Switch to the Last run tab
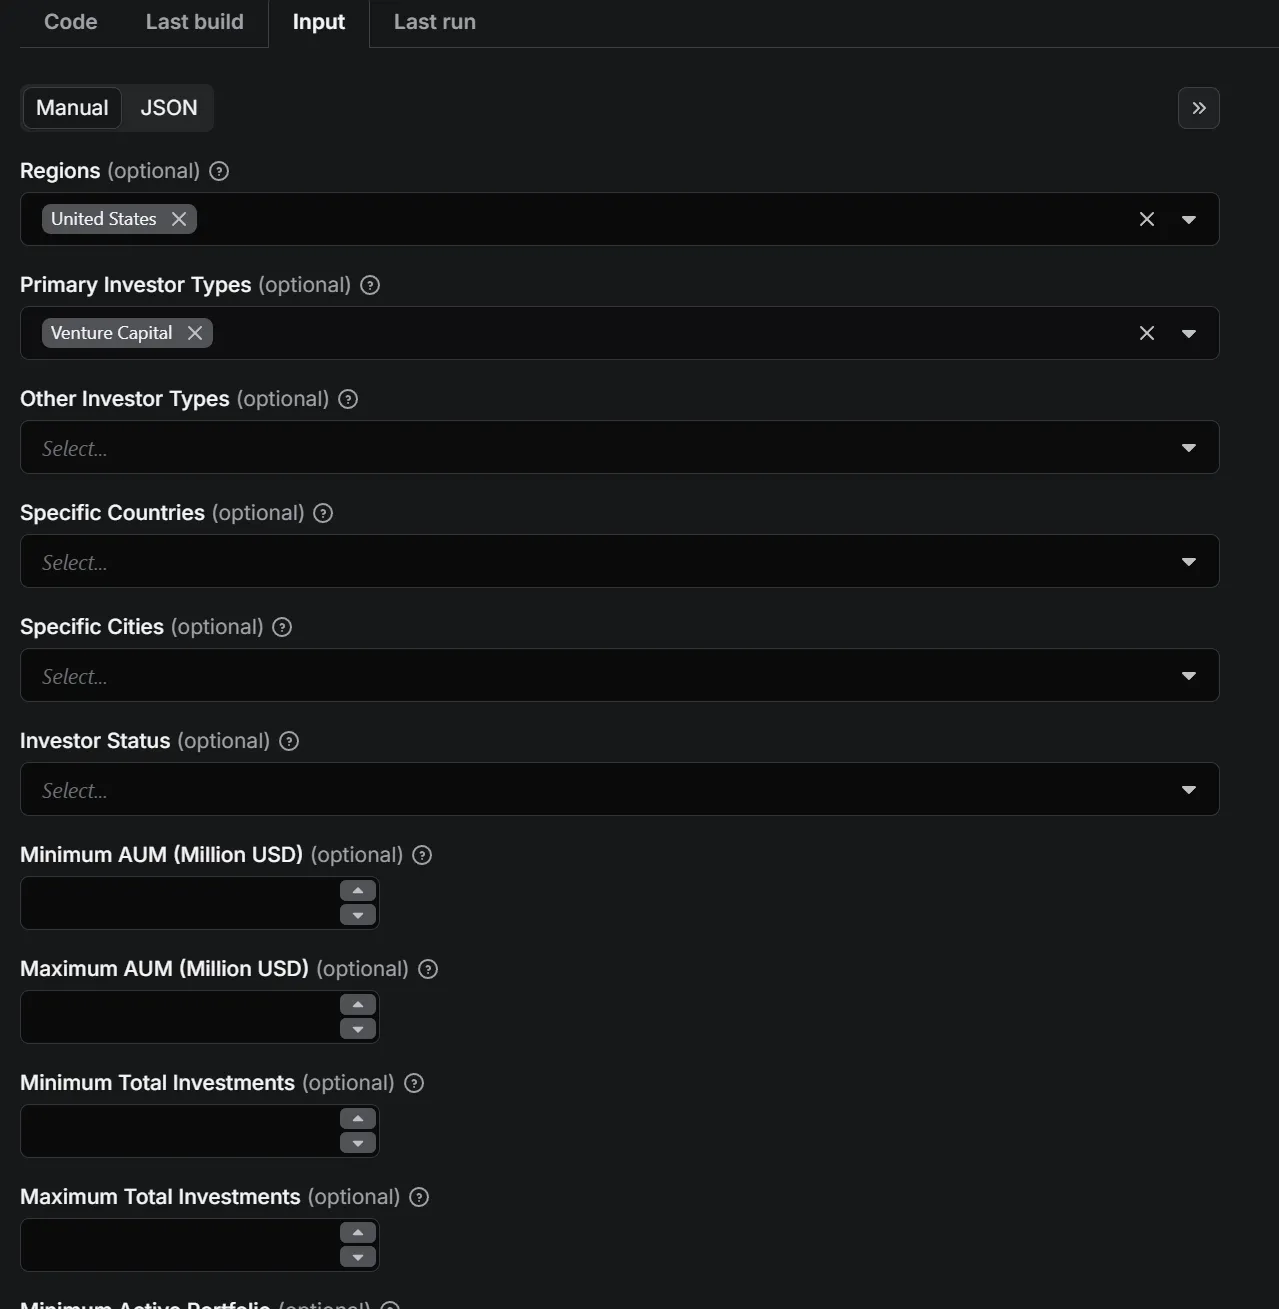The image size is (1279, 1309). (x=434, y=22)
